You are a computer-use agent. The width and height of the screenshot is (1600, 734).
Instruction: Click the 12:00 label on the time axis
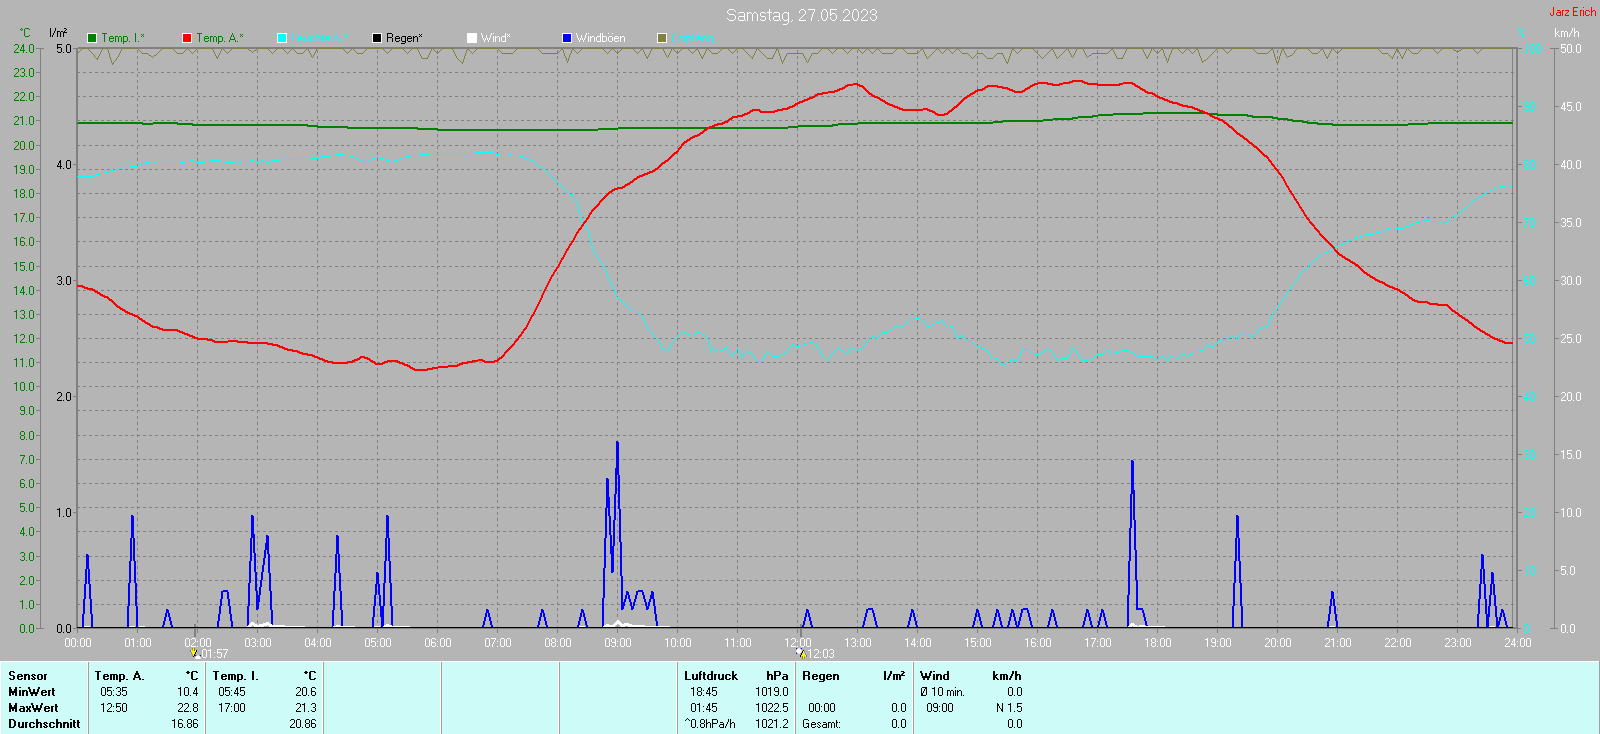[x=798, y=643]
